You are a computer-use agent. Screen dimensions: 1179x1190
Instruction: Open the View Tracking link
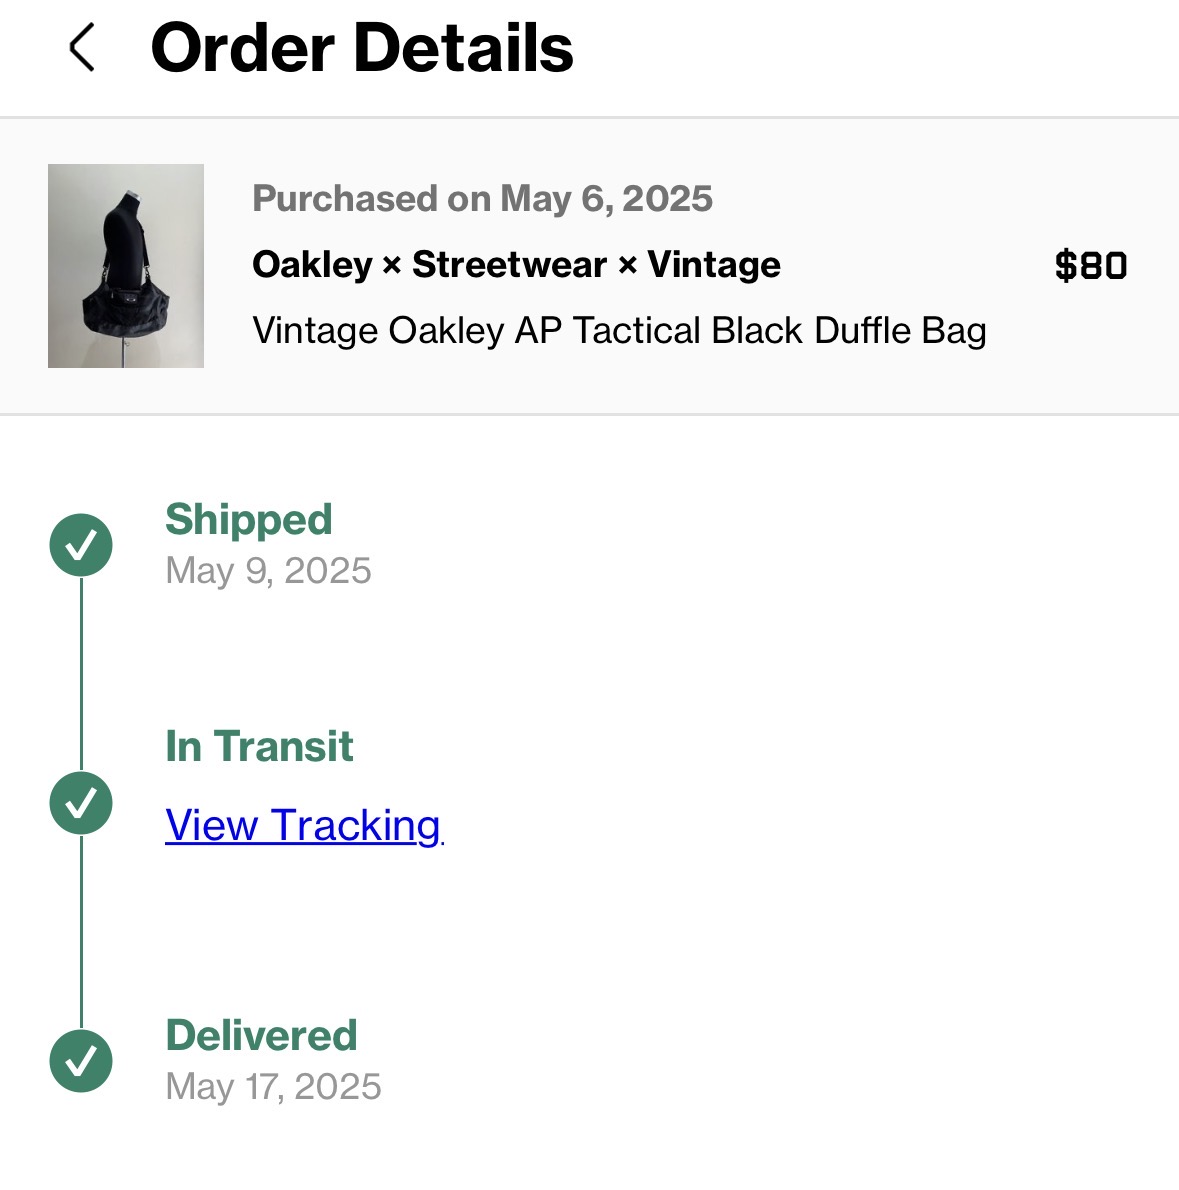303,826
